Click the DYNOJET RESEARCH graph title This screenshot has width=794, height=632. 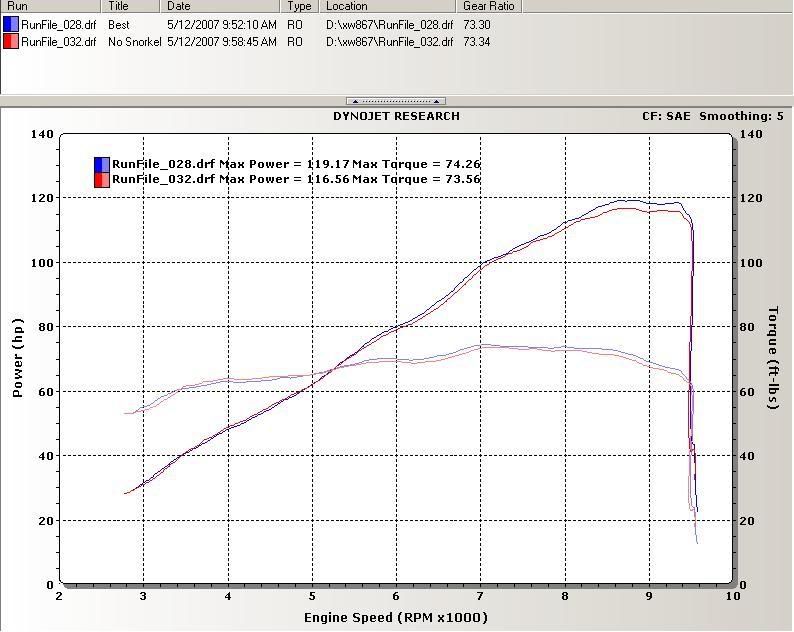396,116
